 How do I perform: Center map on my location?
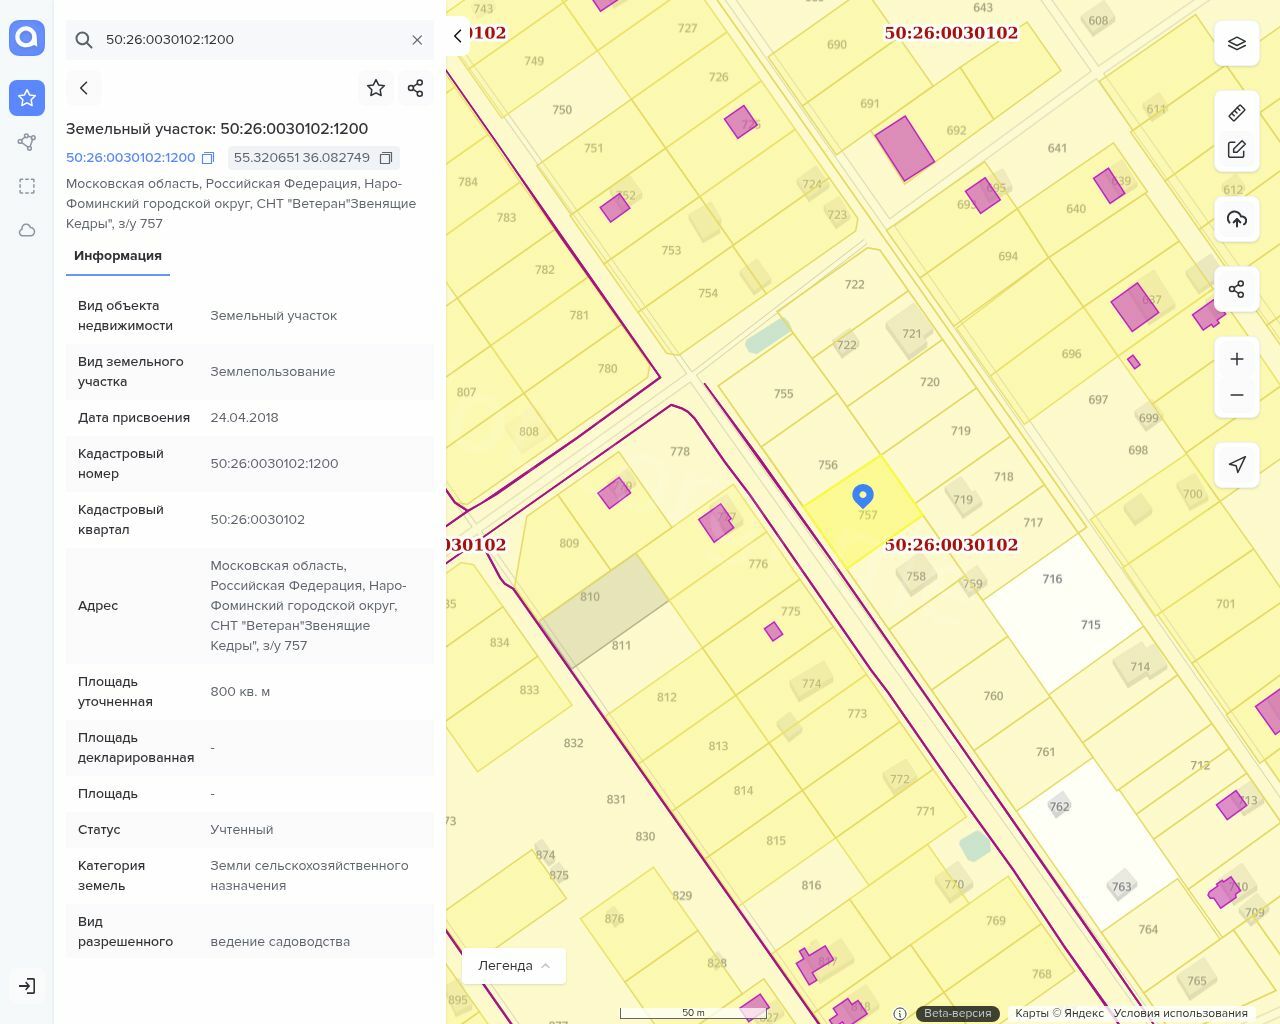point(1236,464)
